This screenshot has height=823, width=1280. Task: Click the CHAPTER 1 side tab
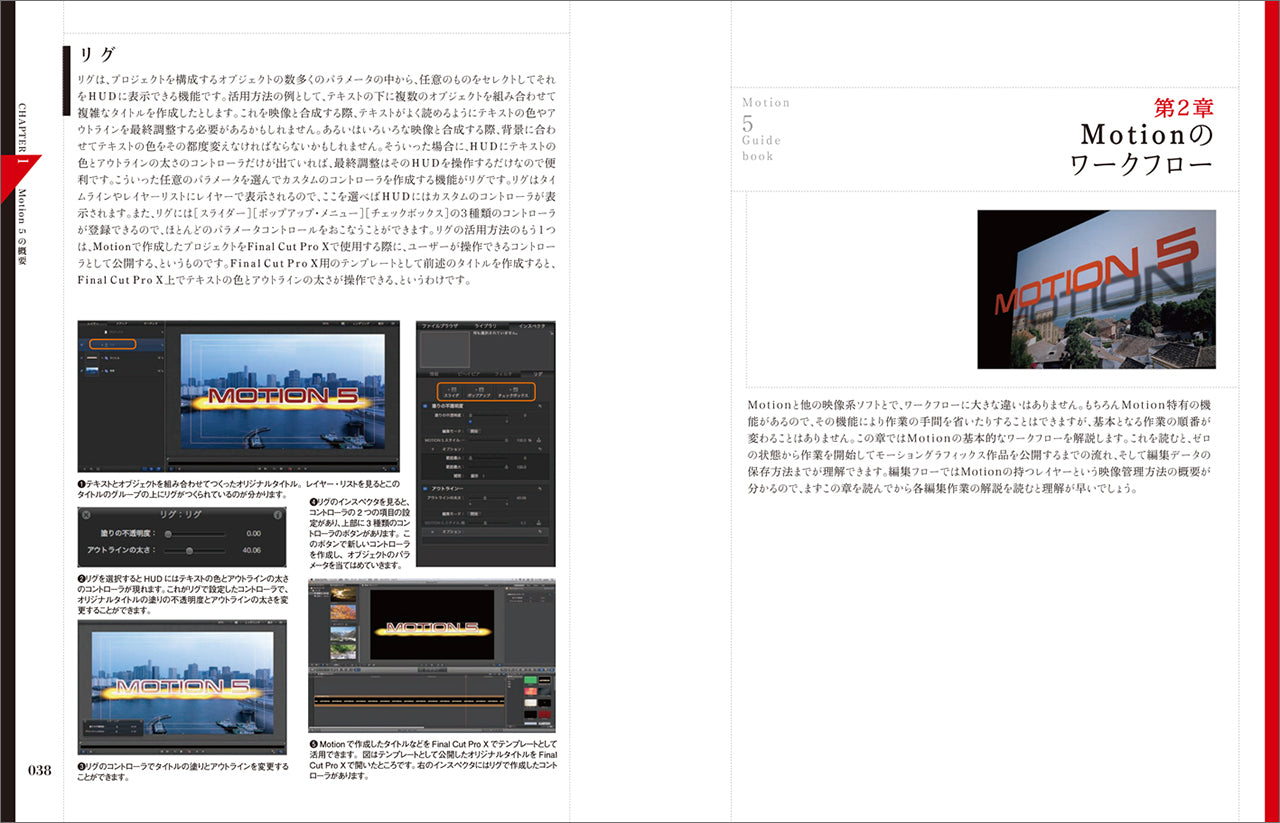point(22,135)
